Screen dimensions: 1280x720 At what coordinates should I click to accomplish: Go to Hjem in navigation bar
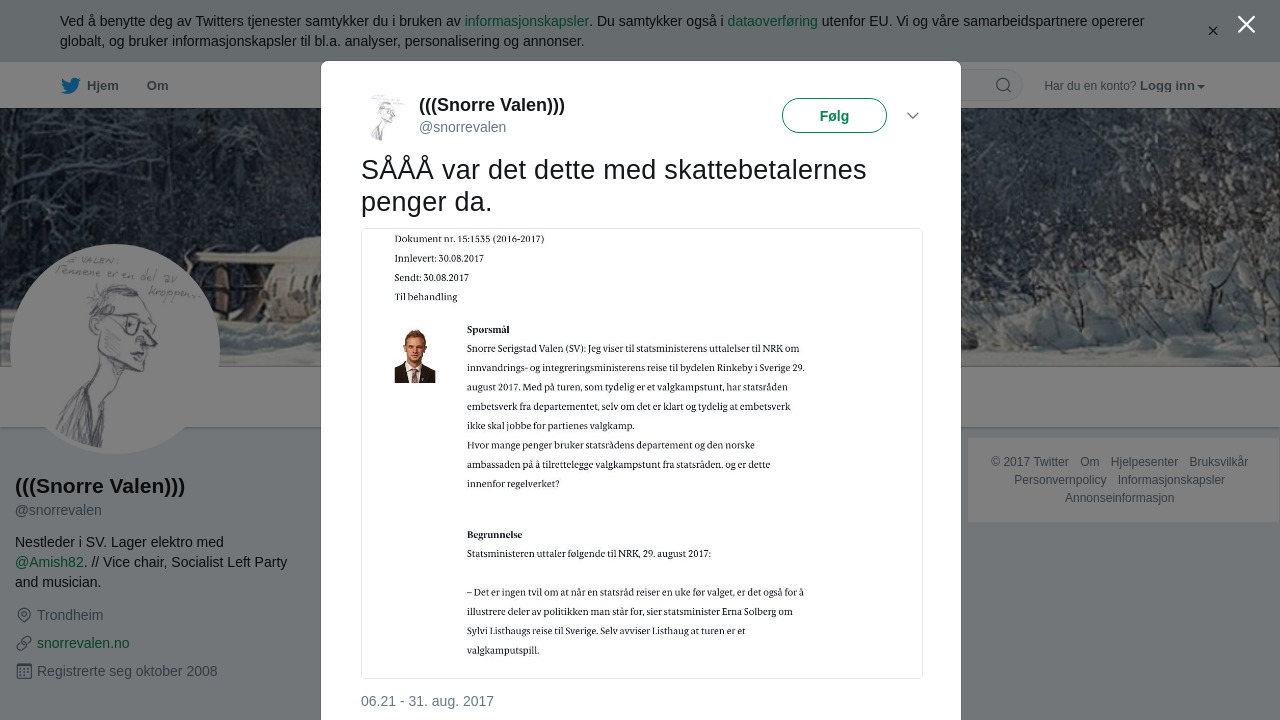point(102,86)
